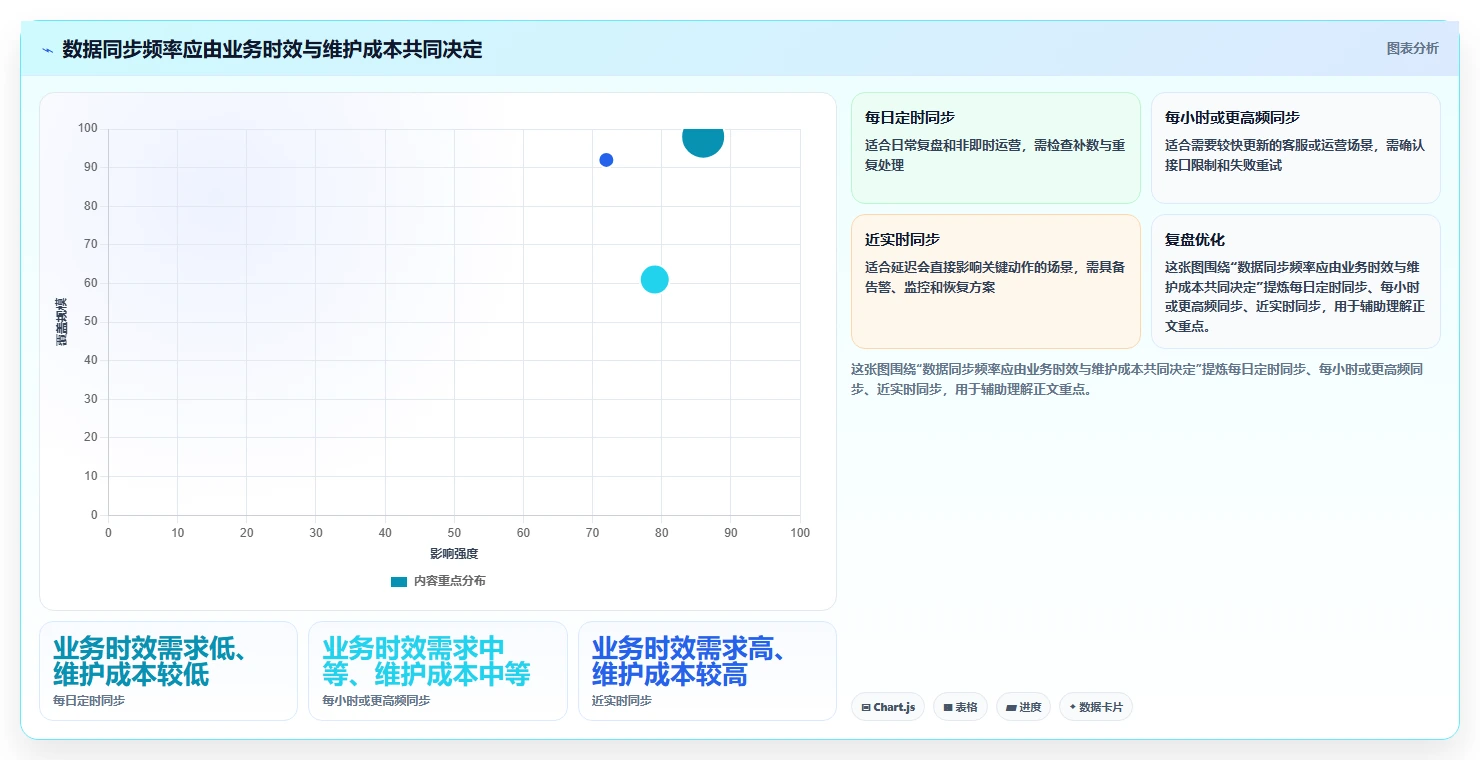The height and width of the screenshot is (760, 1480).
Task: Click the 数据卡片 sparkle icon
Action: (x=1073, y=707)
